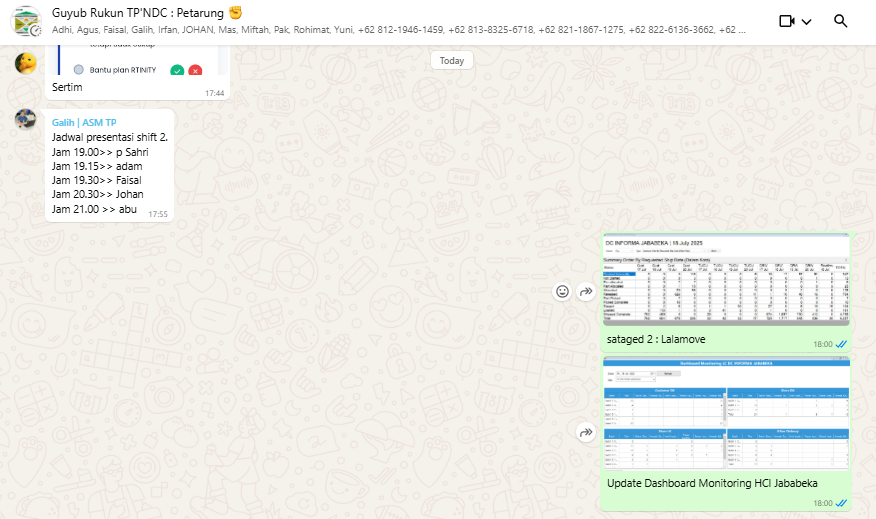This screenshot has width=876, height=519.
Task: Forward the DC Informa Jababeka image
Action: pos(586,291)
